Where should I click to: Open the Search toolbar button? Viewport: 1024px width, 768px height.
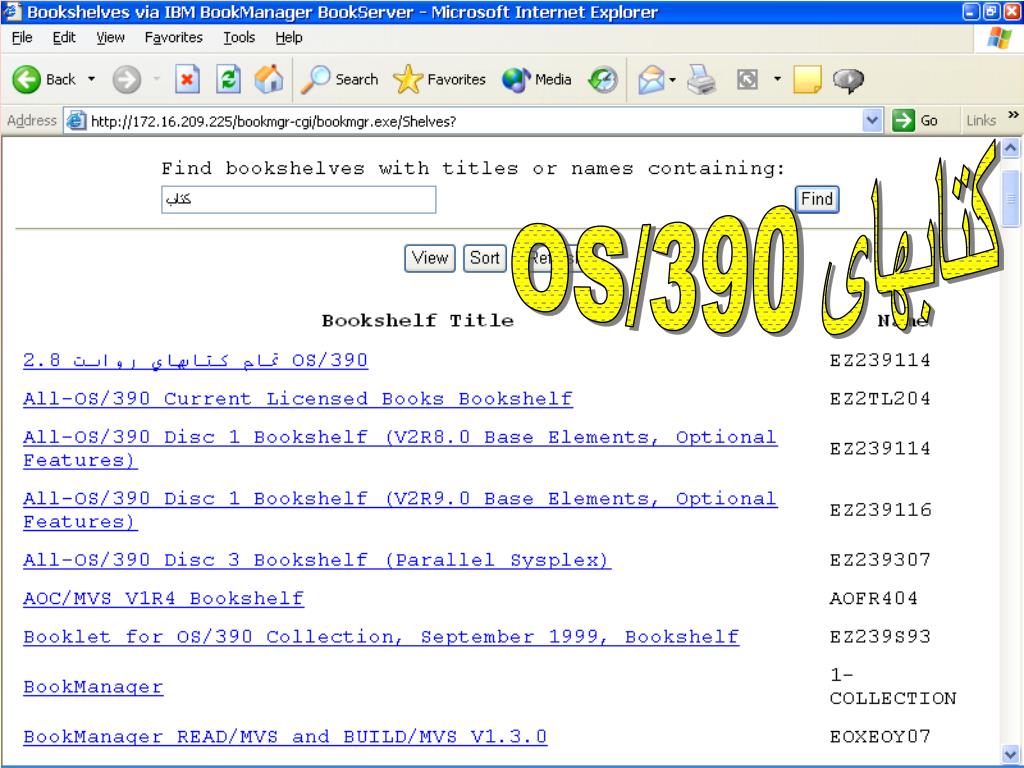coord(340,80)
